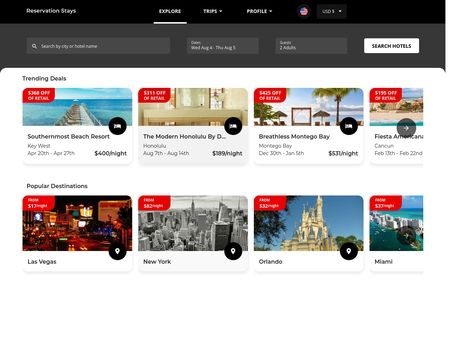The image size is (450, 360).
Task: Click the search magnifier icon in search field
Action: point(34,46)
